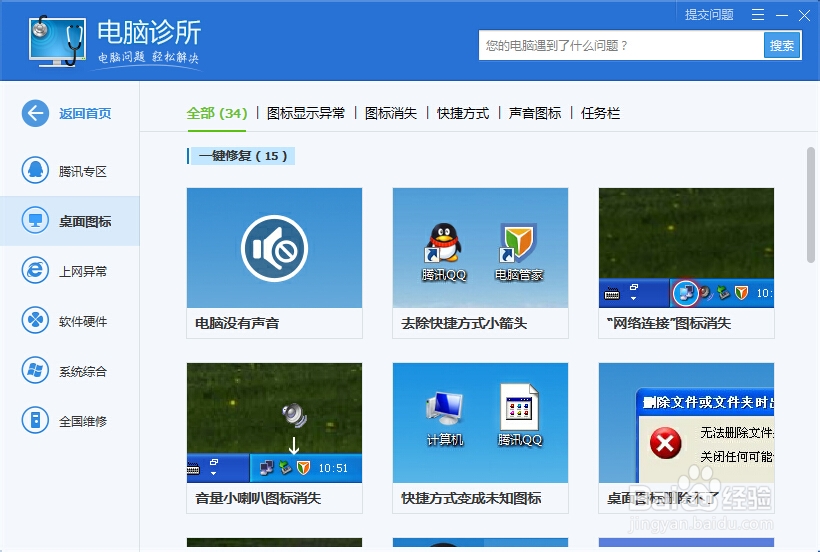Open the 上网异常 IE icon in sidebar
This screenshot has height=552, width=820.
(x=35, y=270)
